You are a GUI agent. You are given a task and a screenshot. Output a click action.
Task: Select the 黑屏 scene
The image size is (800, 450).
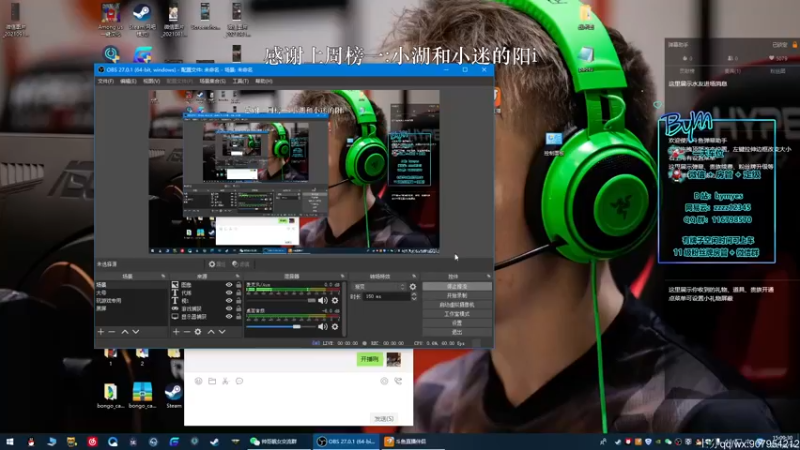131,308
